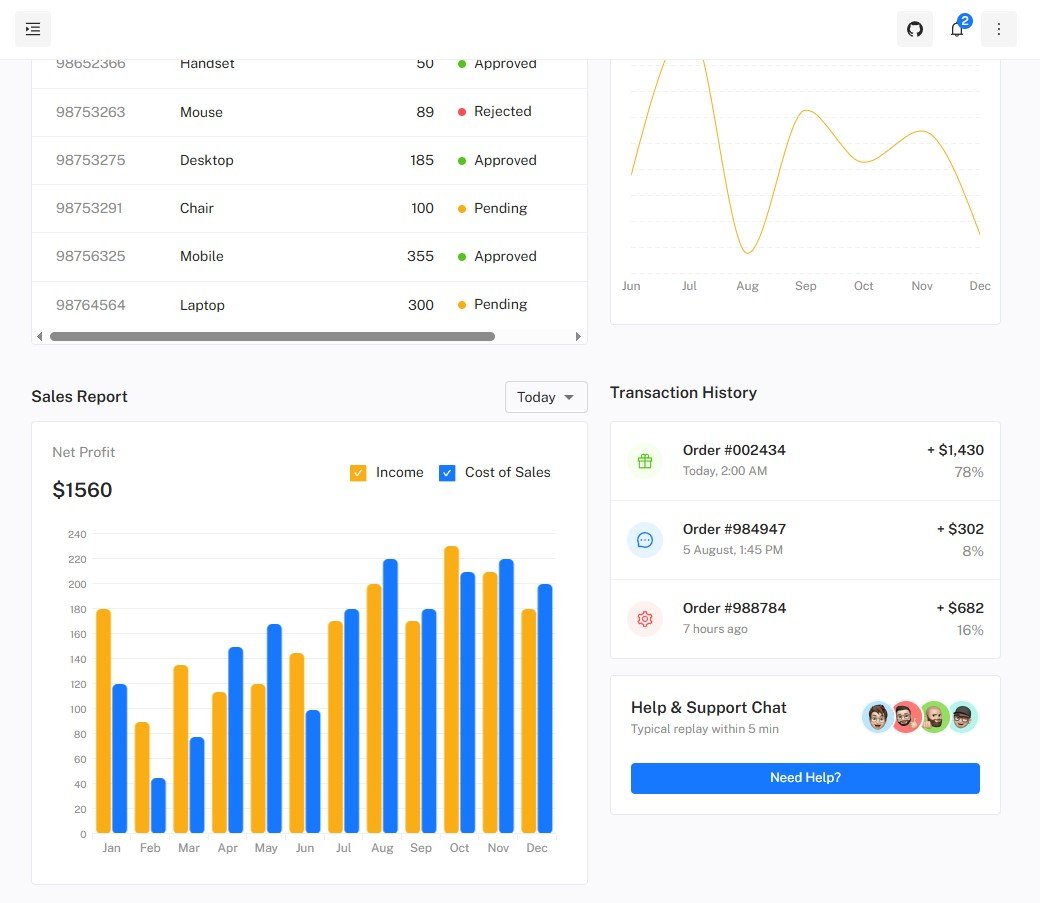Click the last support agent avatar
This screenshot has width=1040, height=903.
[x=962, y=717]
